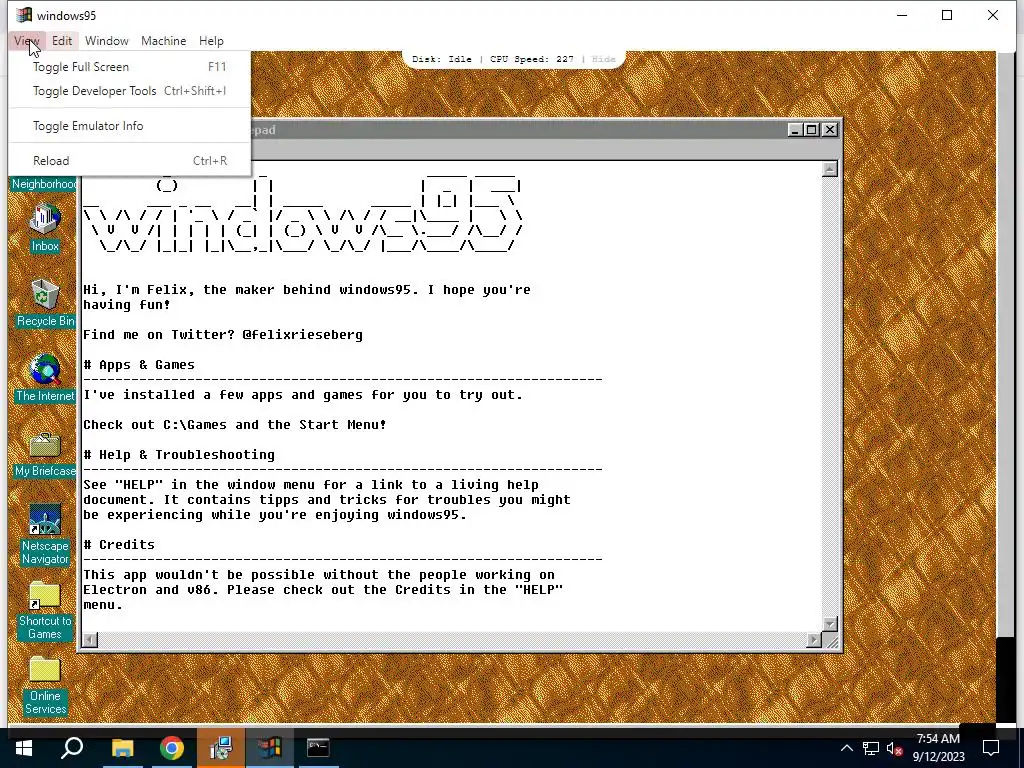1024x768 pixels.
Task: Open the Edit menu
Action: pyautogui.click(x=62, y=40)
